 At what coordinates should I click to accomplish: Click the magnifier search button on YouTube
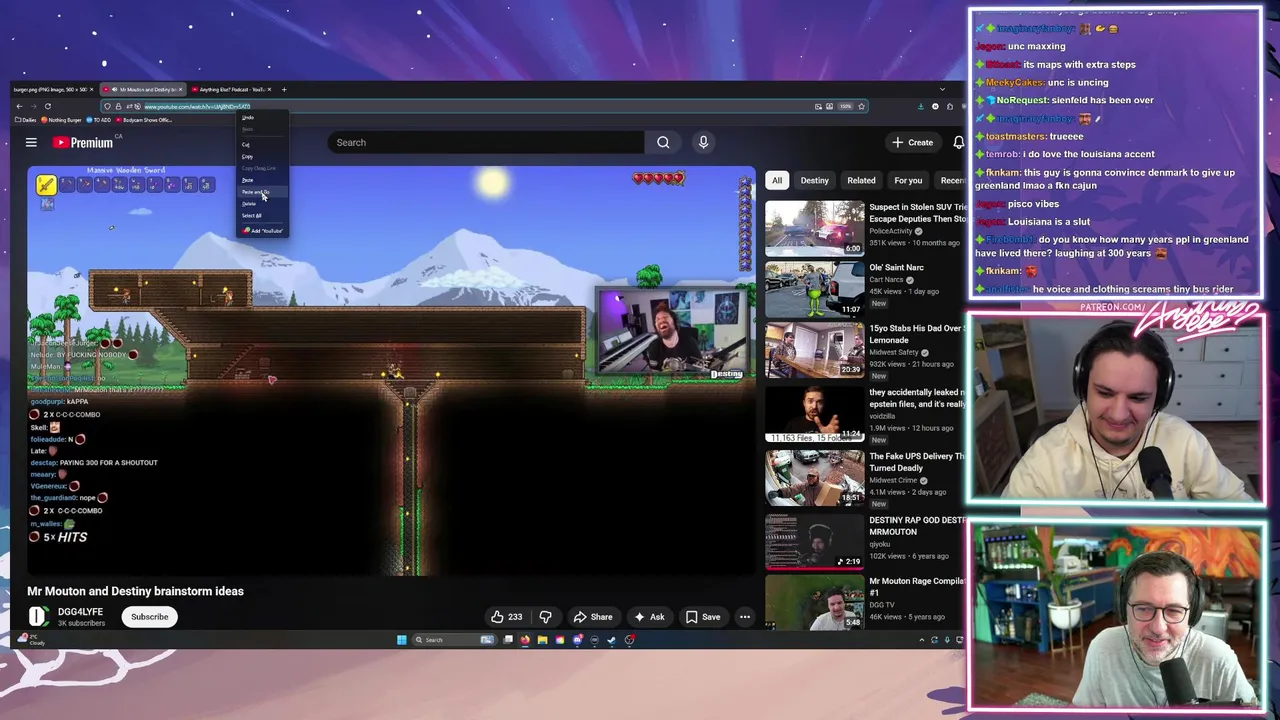pyautogui.click(x=663, y=142)
